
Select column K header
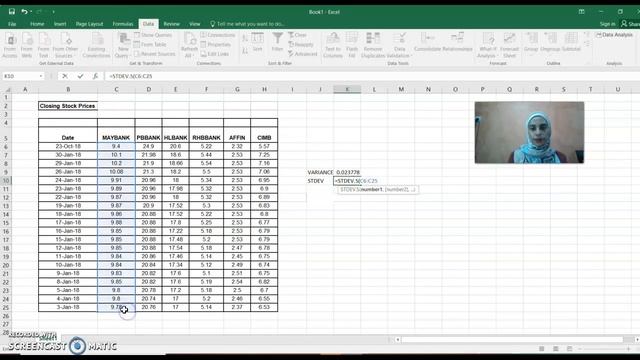(347, 89)
